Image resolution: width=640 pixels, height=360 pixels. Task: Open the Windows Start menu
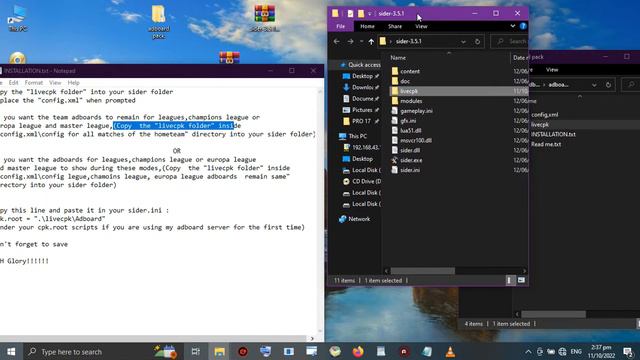[x=11, y=351]
